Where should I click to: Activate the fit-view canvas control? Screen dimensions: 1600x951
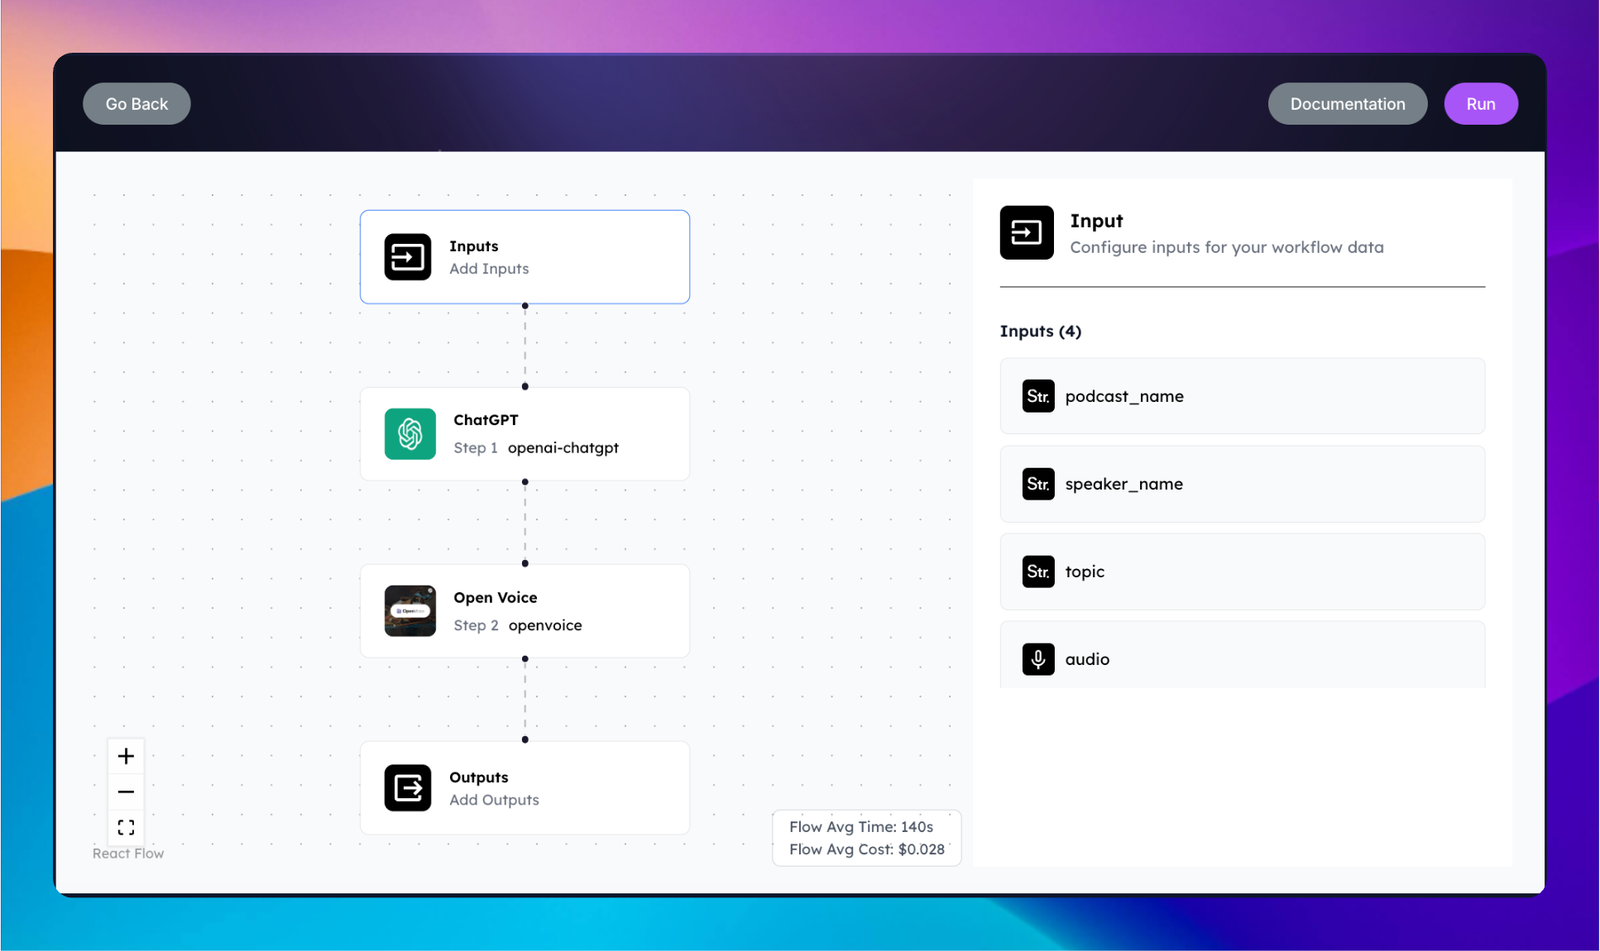pyautogui.click(x=125, y=826)
